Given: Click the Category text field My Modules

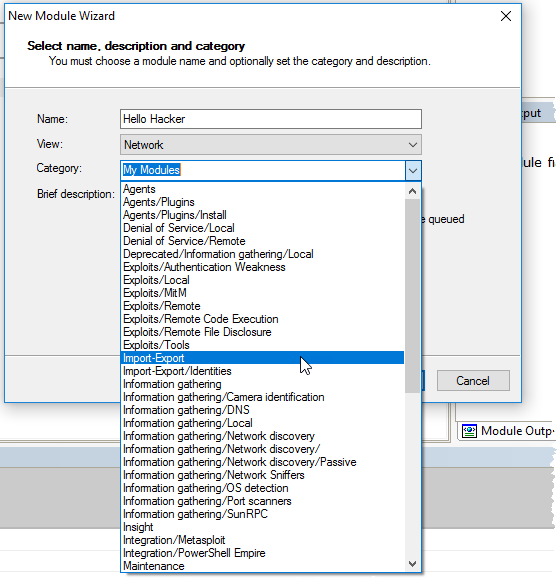Looking at the screenshot, I should click(x=263, y=171).
